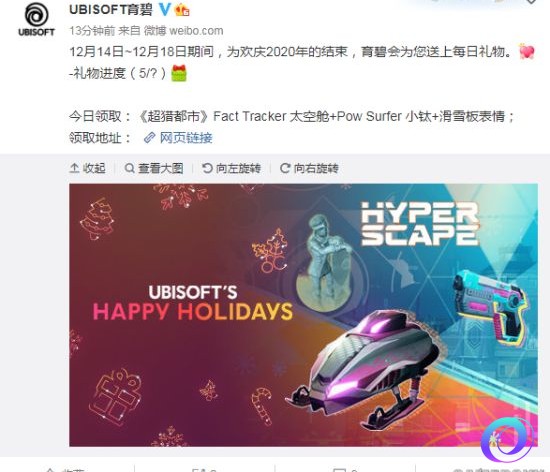
Task: Click the purple swirl floating icon
Action: (x=507, y=440)
